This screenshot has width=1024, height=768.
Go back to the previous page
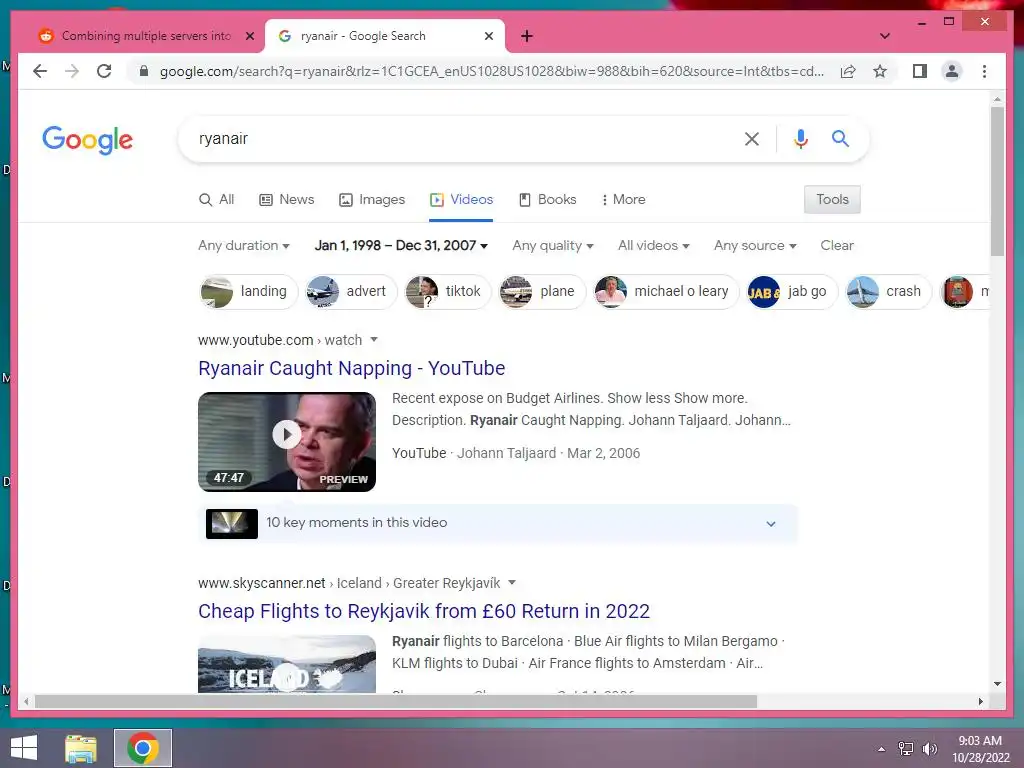[40, 71]
